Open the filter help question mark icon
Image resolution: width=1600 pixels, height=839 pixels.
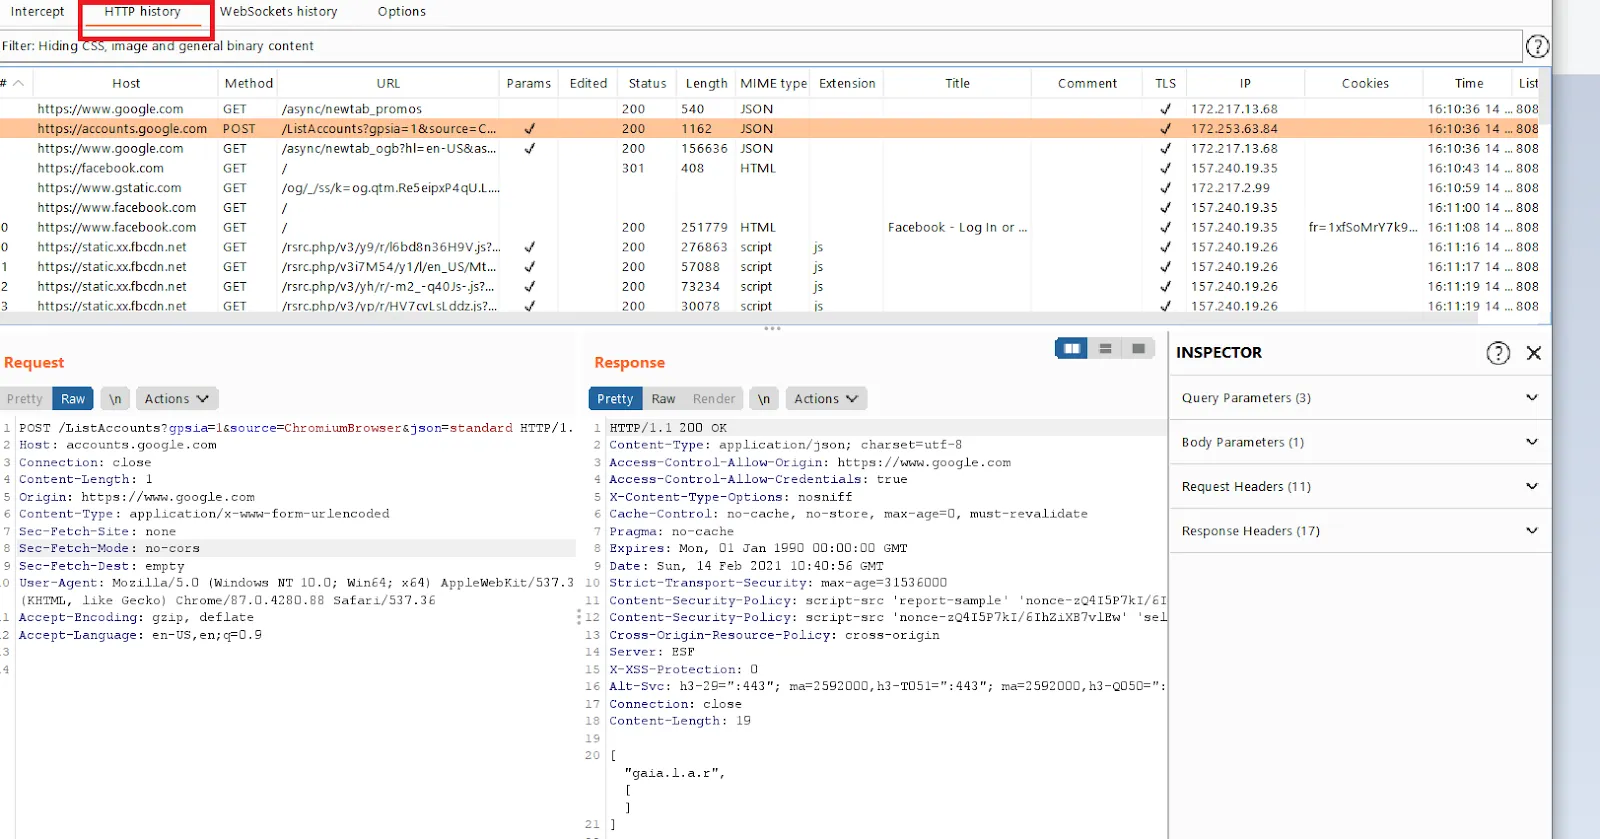(x=1537, y=46)
